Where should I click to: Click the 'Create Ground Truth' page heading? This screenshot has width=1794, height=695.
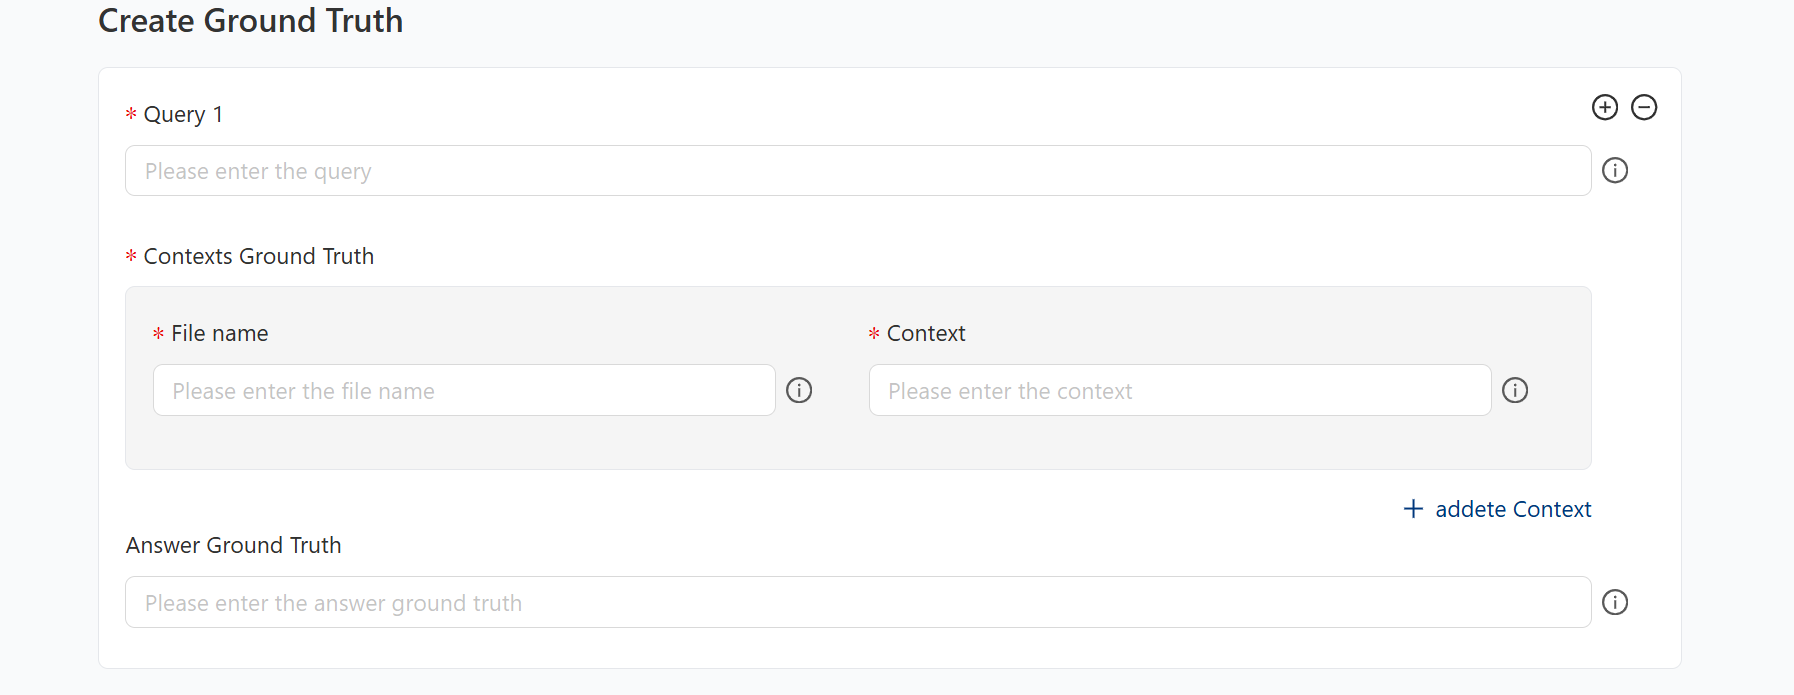pos(251,21)
